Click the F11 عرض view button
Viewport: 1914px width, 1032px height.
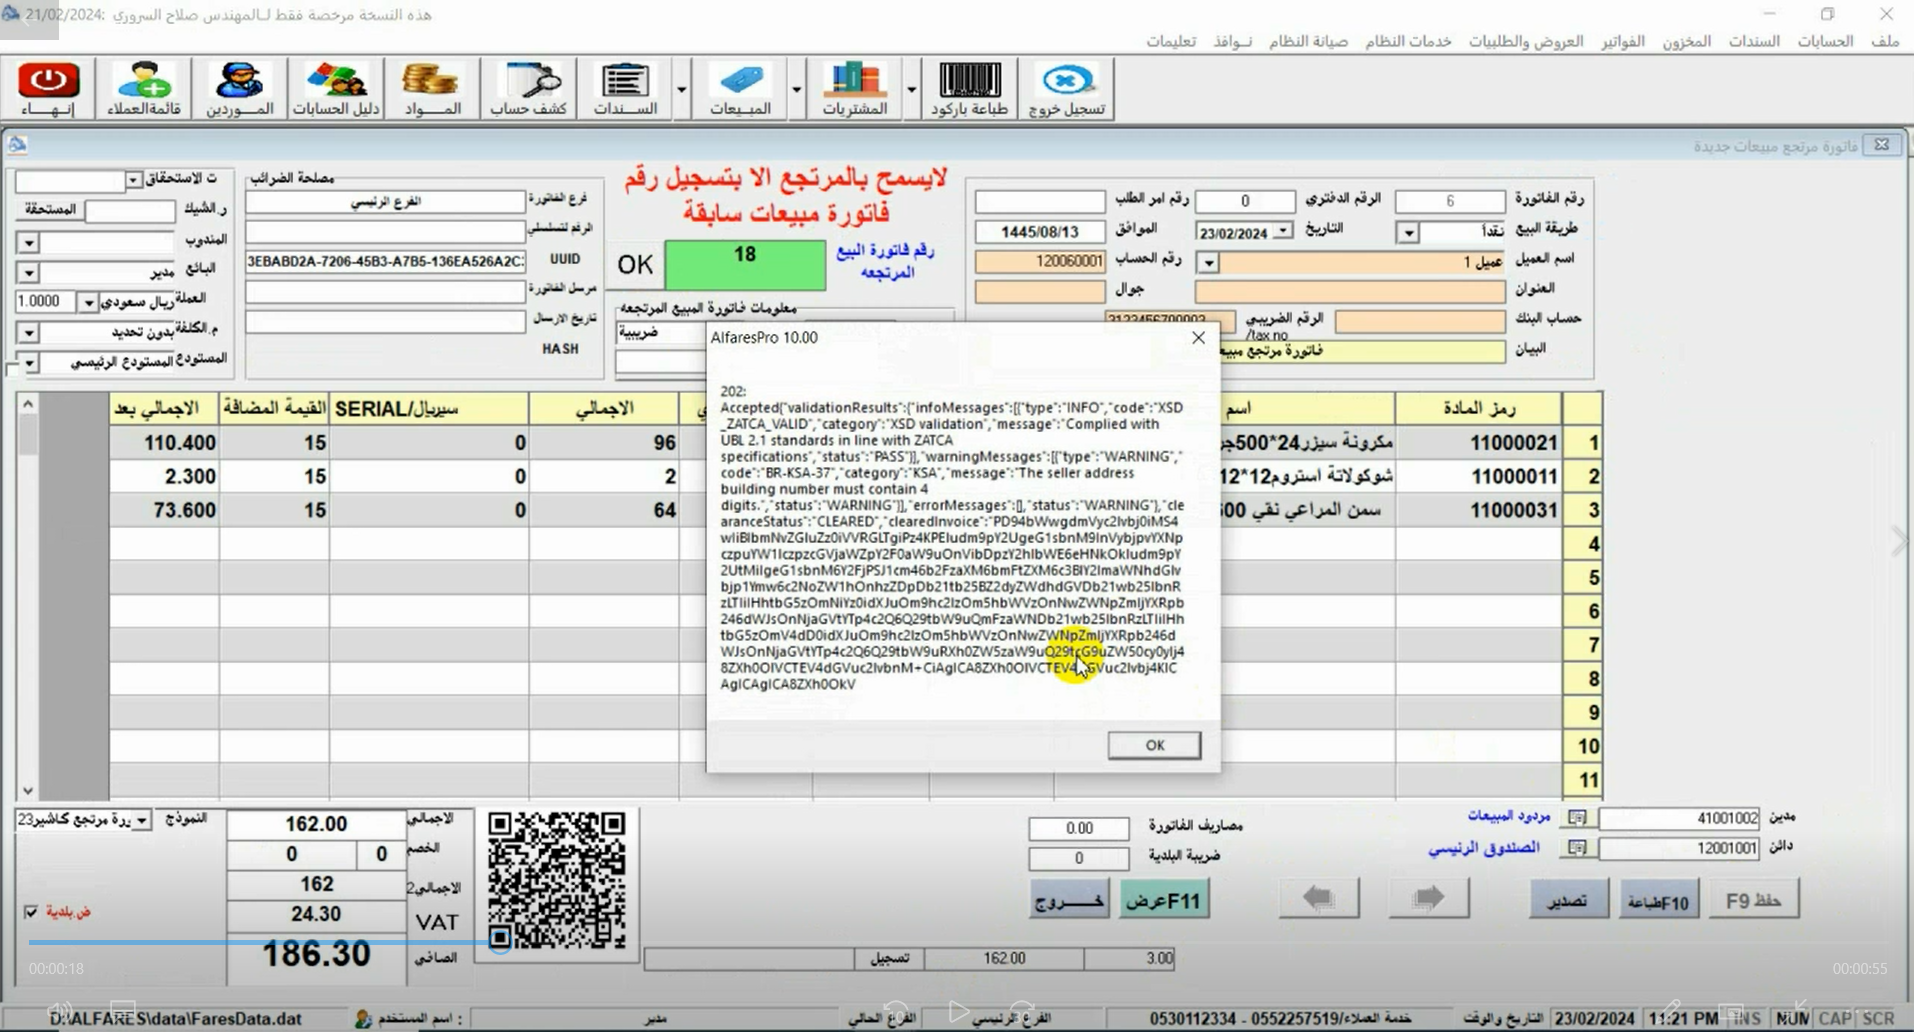(x=1163, y=900)
